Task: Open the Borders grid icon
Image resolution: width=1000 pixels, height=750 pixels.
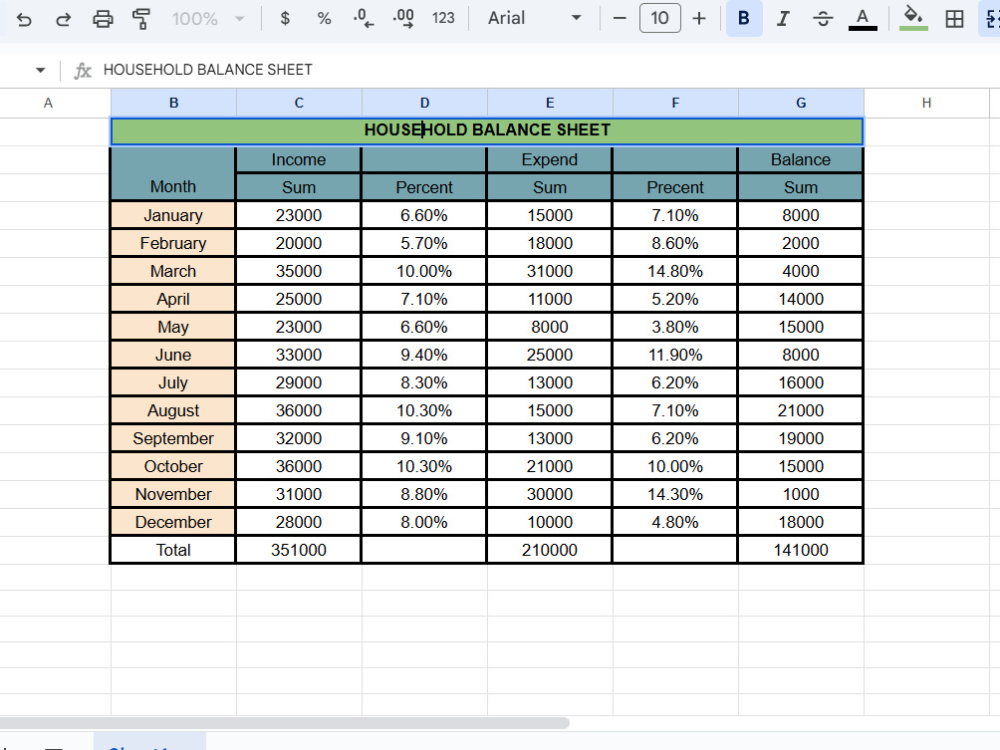Action: 954,19
